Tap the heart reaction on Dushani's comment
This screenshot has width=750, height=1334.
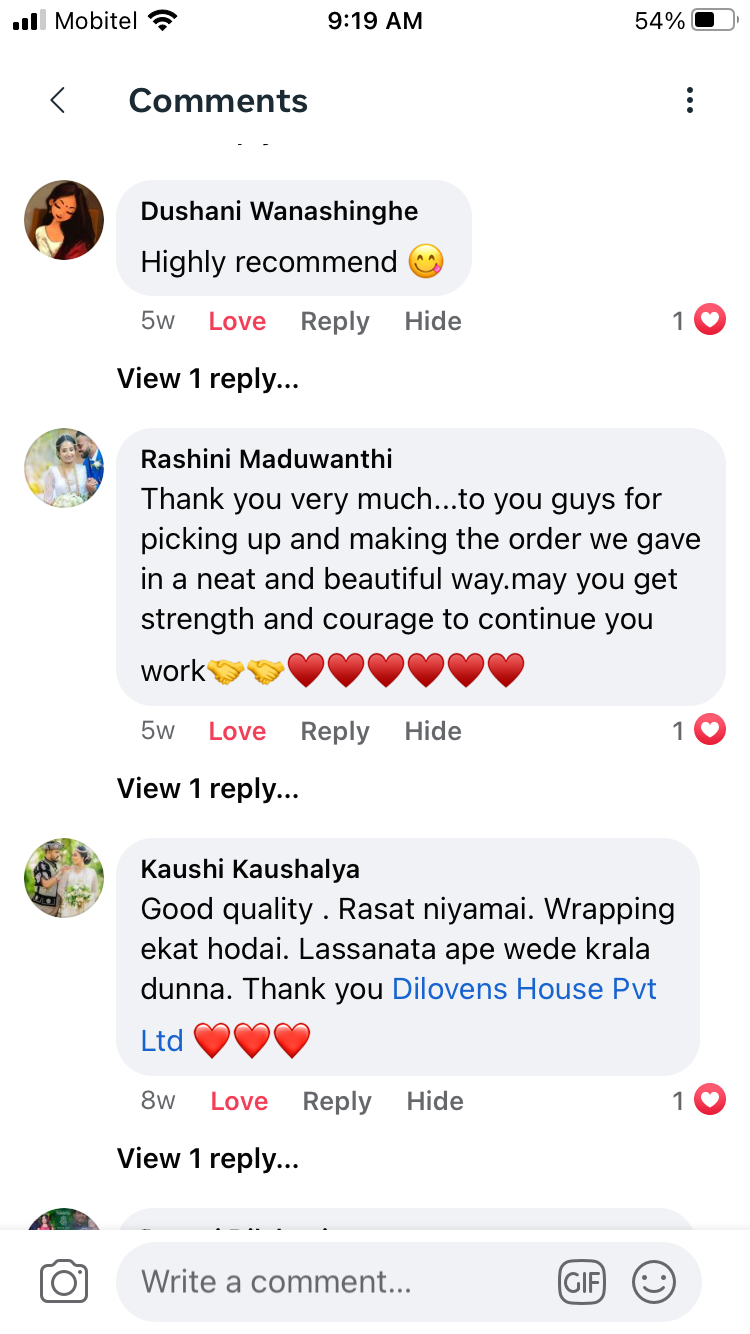710,320
